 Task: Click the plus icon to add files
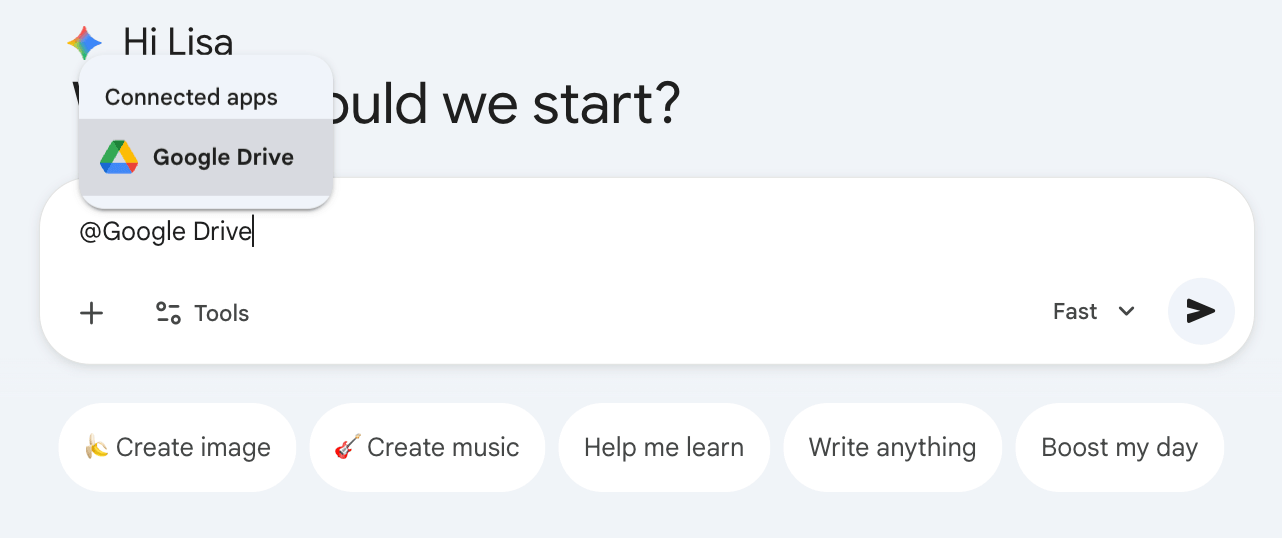pos(92,313)
